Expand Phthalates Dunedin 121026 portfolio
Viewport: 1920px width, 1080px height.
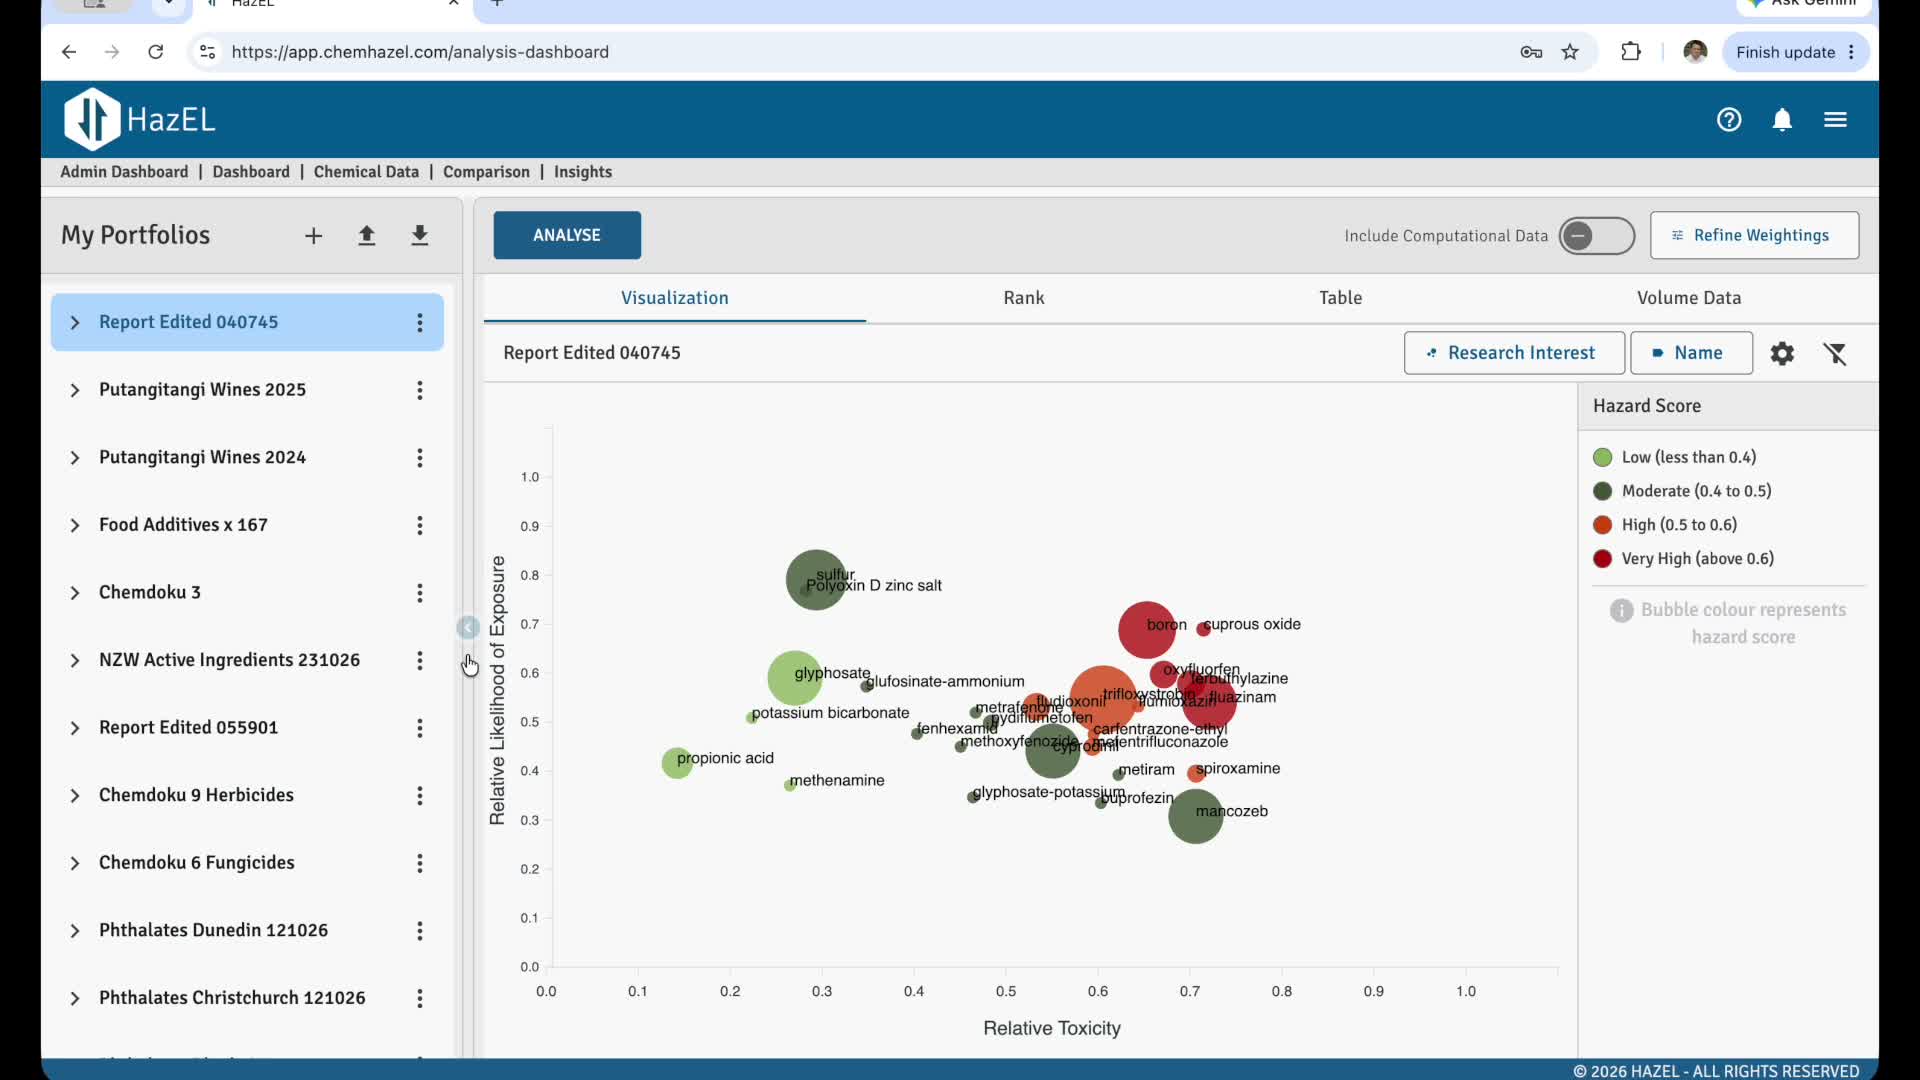(75, 931)
